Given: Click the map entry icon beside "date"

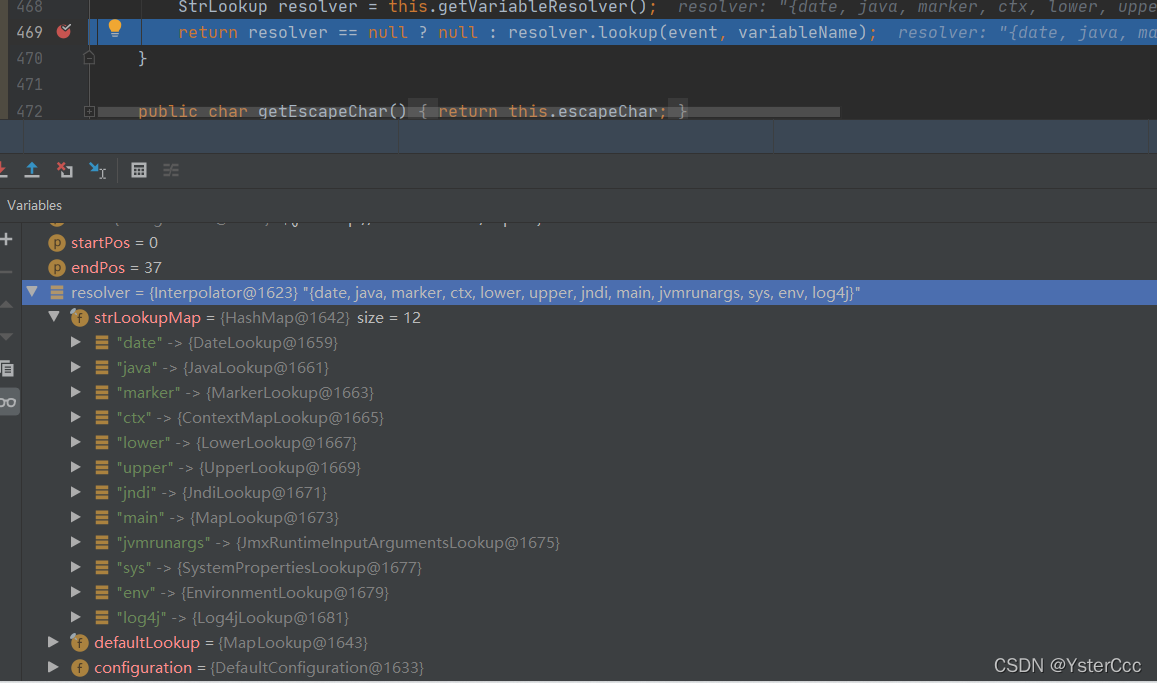Looking at the screenshot, I should [x=102, y=343].
